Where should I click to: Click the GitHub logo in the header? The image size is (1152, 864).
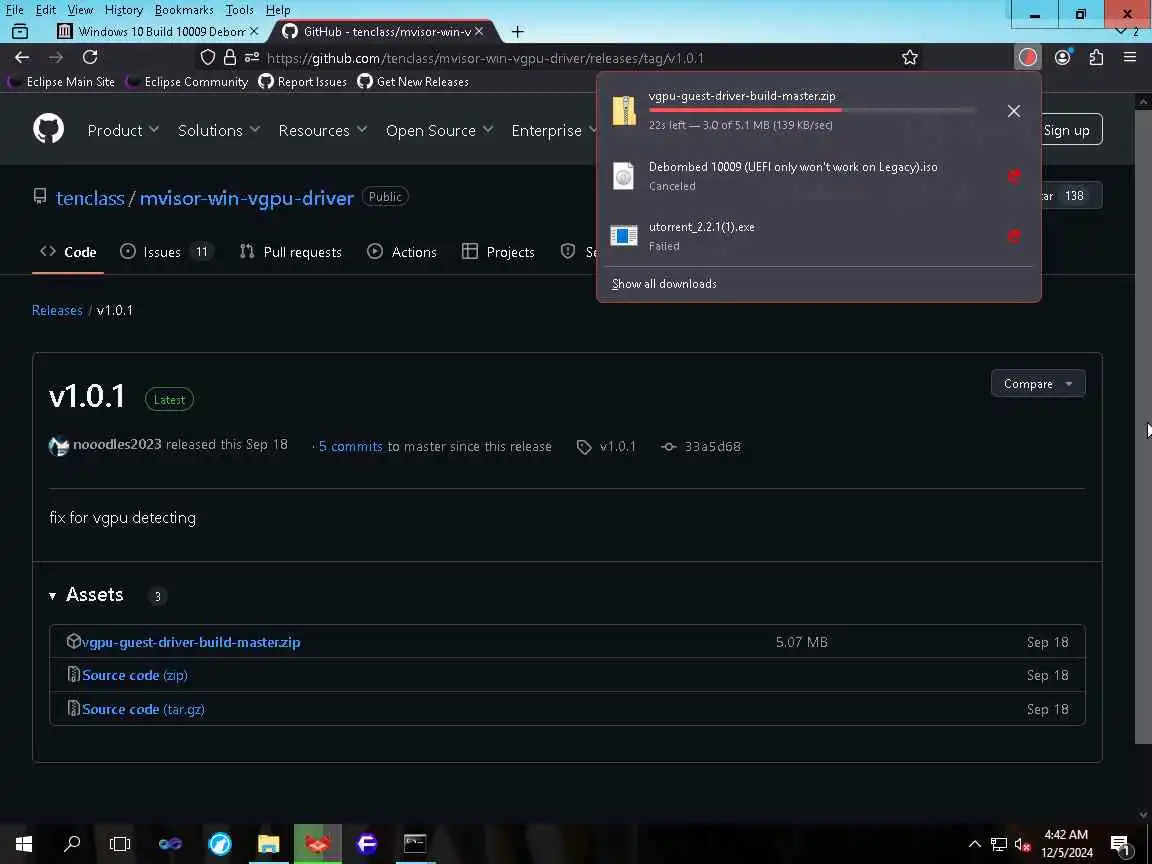pos(48,129)
